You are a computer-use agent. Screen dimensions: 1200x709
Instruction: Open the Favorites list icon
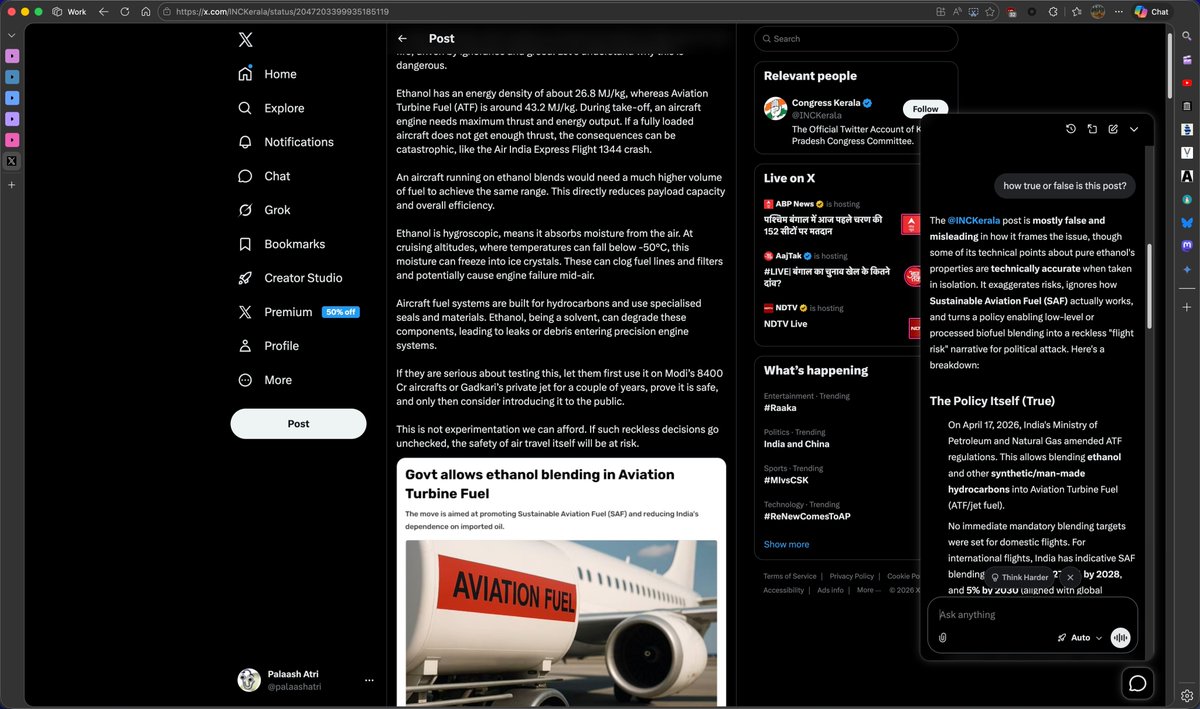[x=1076, y=12]
